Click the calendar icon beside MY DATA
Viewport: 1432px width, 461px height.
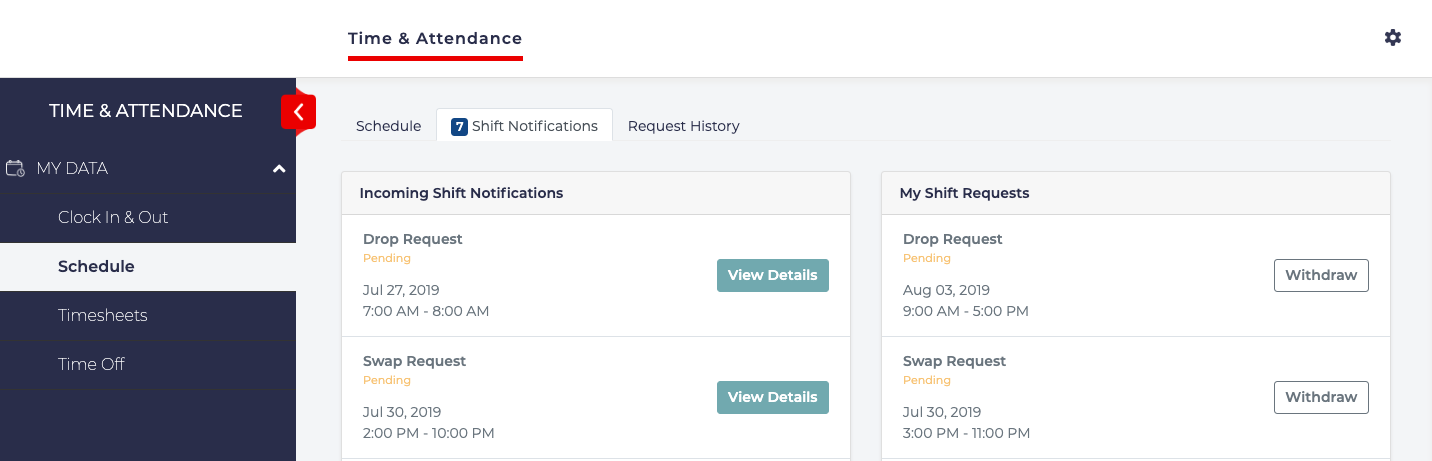pos(15,168)
